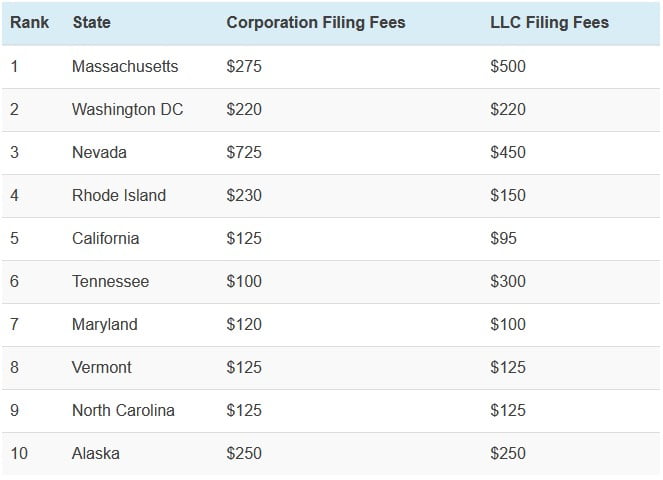Click the State column header
The height and width of the screenshot is (480, 663).
coord(92,22)
